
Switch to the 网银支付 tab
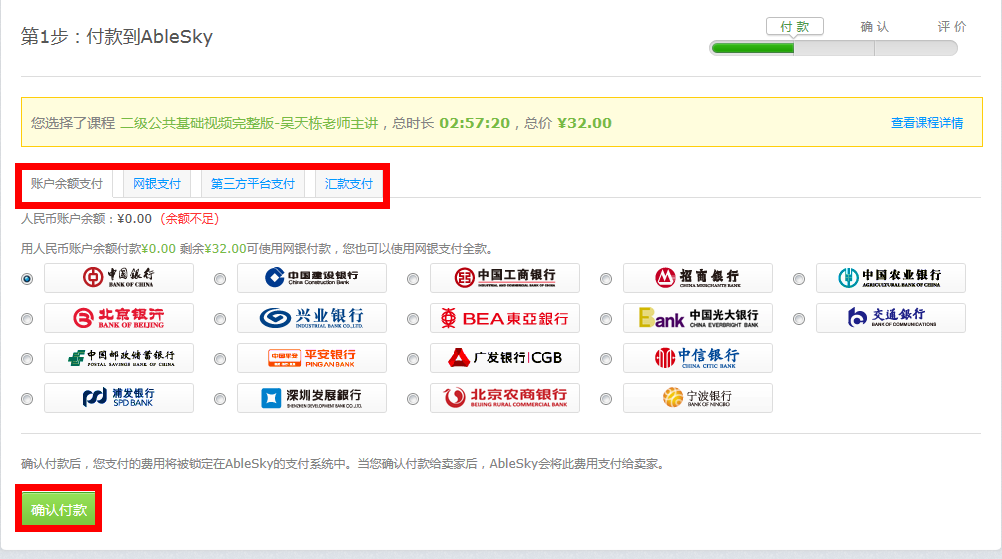pos(157,184)
